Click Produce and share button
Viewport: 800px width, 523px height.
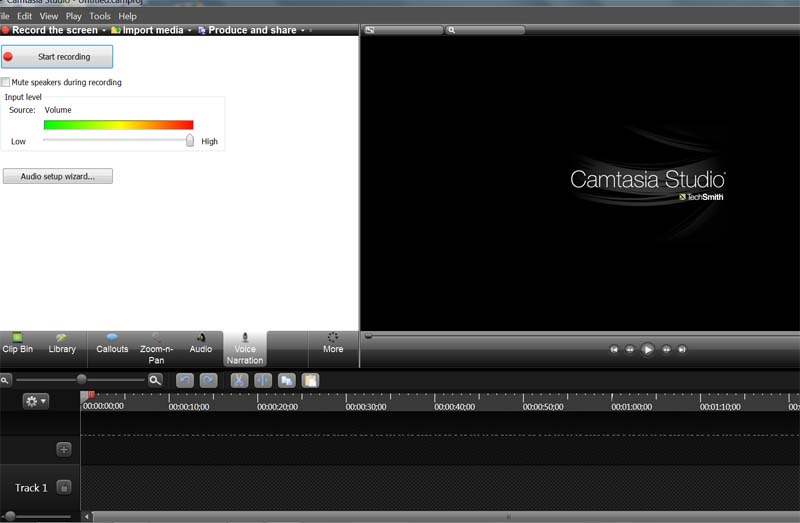point(247,30)
